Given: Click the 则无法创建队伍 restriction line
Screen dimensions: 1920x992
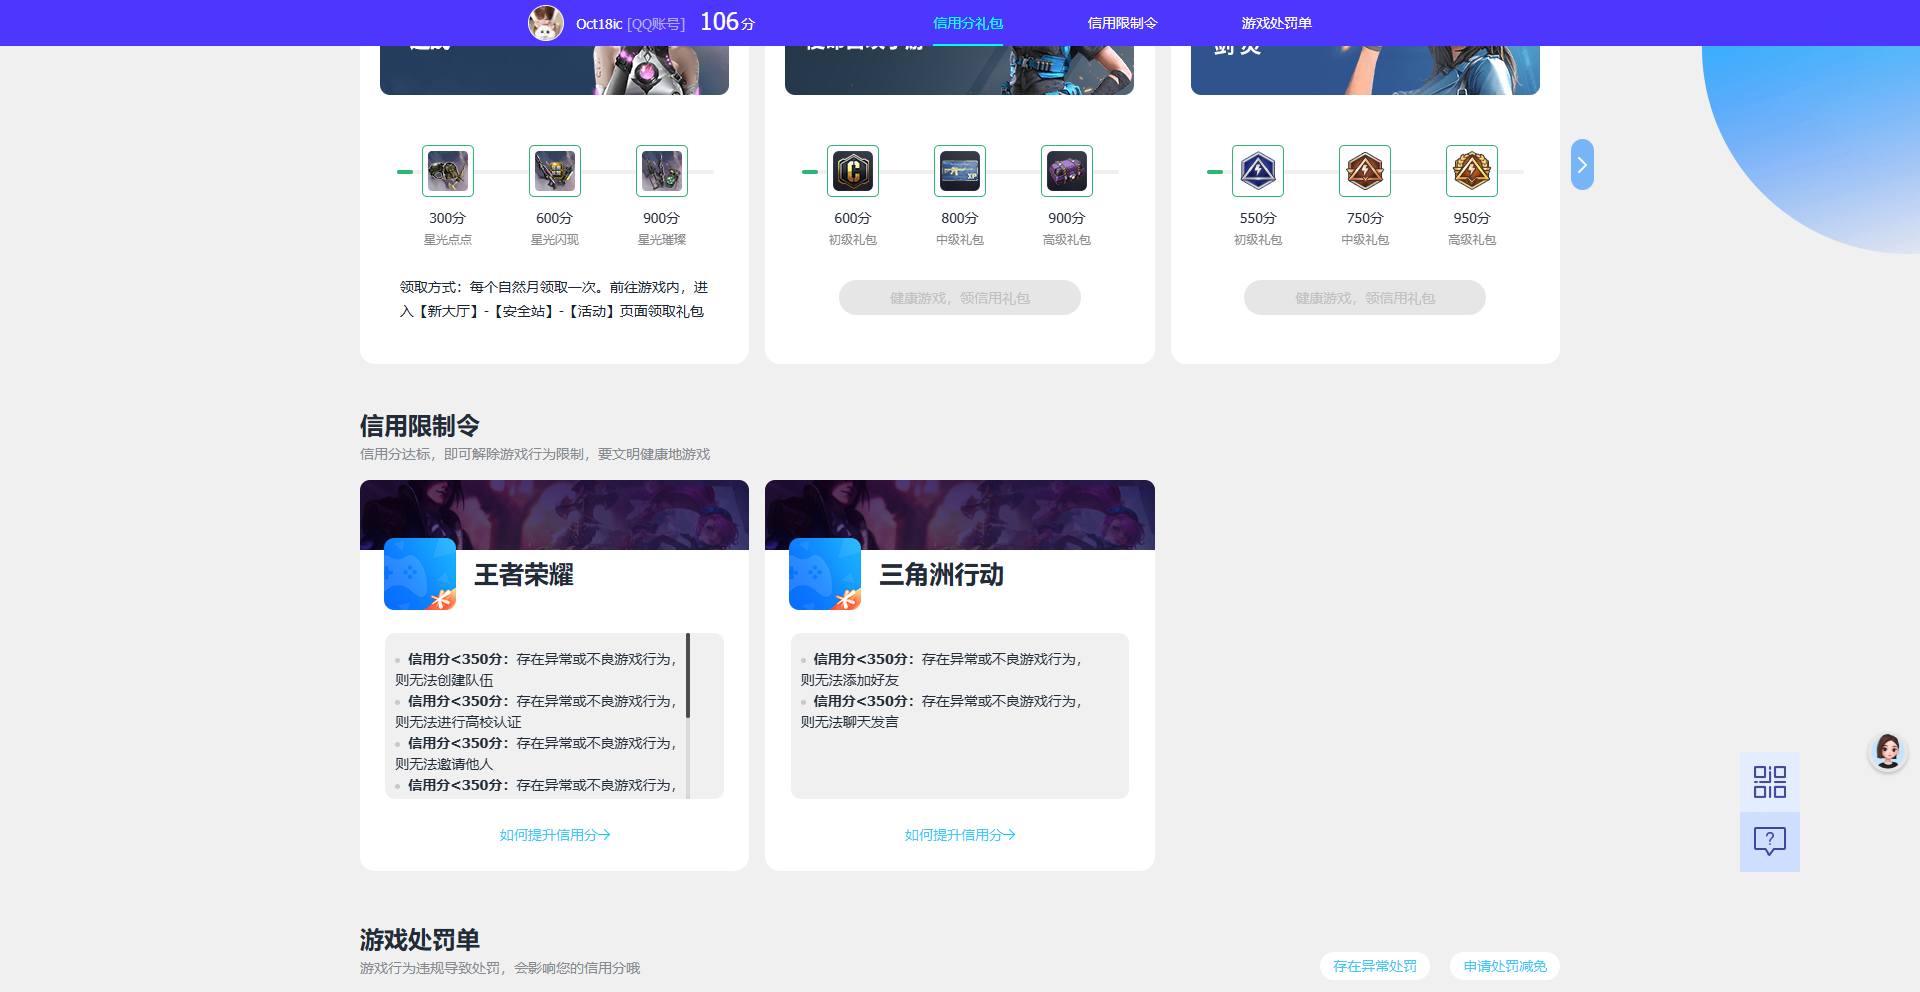Looking at the screenshot, I should coord(444,680).
